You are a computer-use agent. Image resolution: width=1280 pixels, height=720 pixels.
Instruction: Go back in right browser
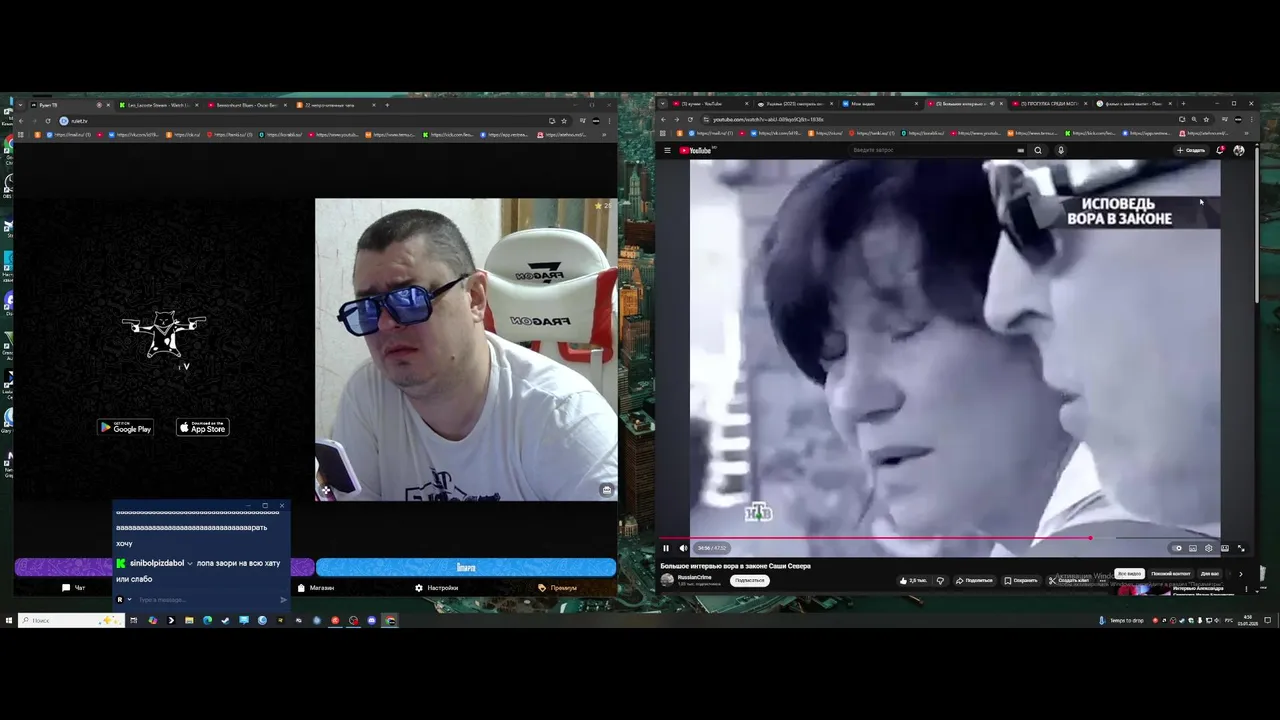tap(664, 119)
